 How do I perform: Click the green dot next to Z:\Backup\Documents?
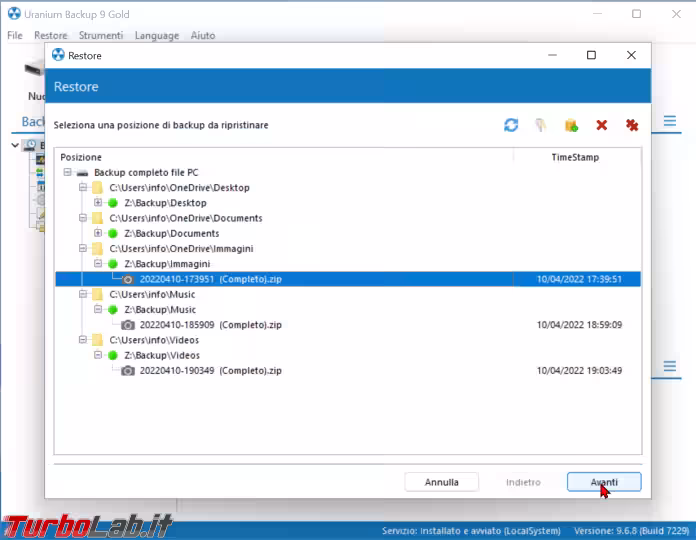[x=113, y=233]
